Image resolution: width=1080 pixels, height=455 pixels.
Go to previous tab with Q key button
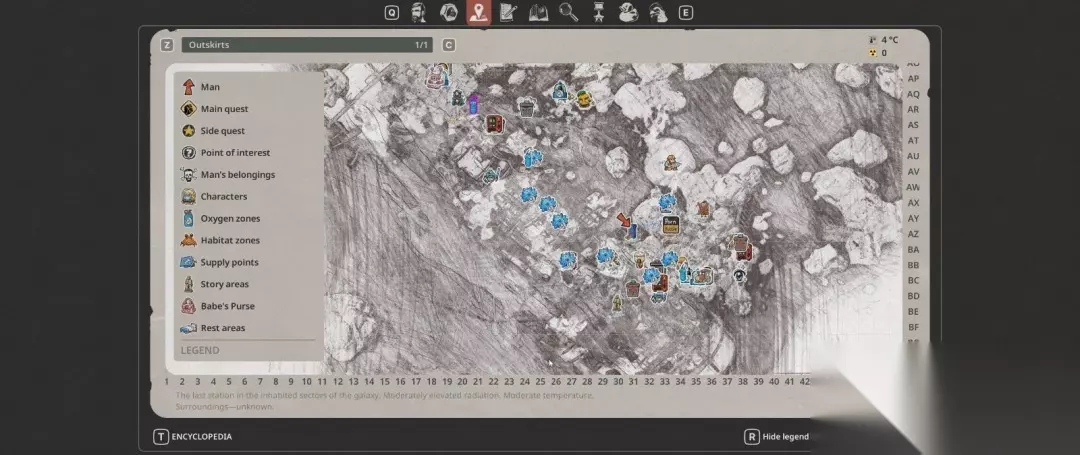click(391, 12)
